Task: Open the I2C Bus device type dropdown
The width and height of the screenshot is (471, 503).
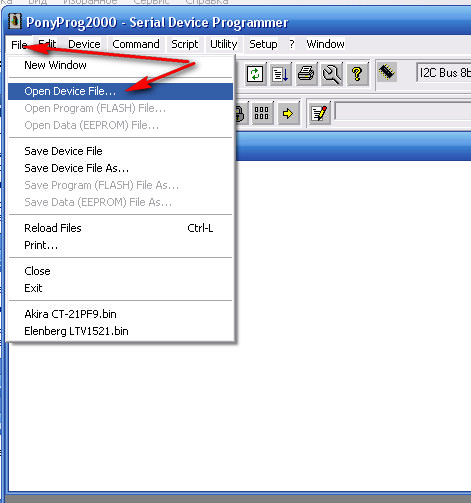Action: (x=444, y=73)
